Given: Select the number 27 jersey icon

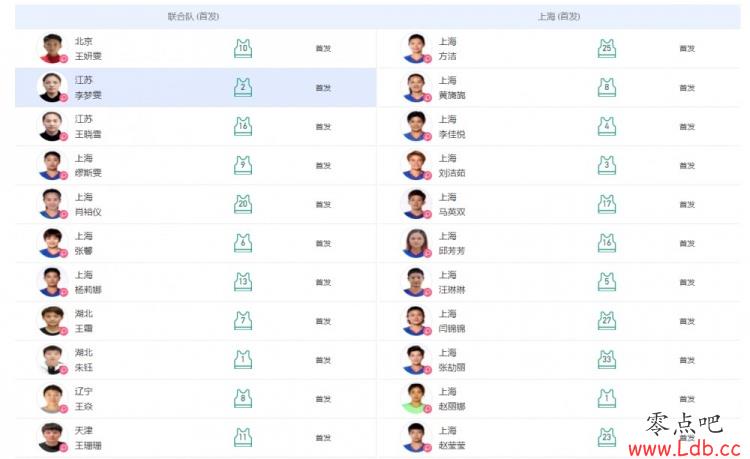Looking at the screenshot, I should [x=607, y=321].
